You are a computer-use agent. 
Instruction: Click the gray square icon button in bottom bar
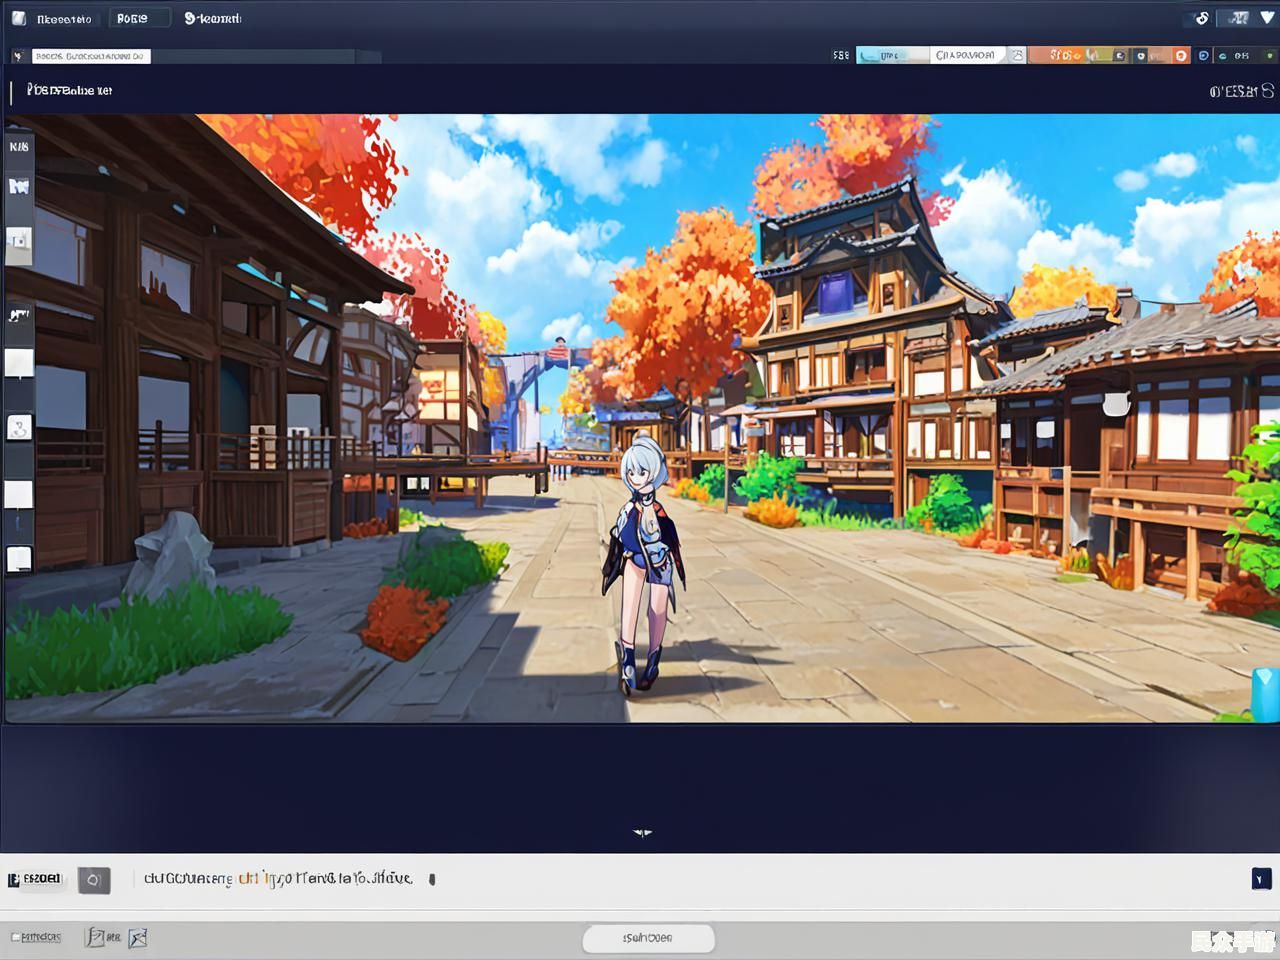point(94,879)
